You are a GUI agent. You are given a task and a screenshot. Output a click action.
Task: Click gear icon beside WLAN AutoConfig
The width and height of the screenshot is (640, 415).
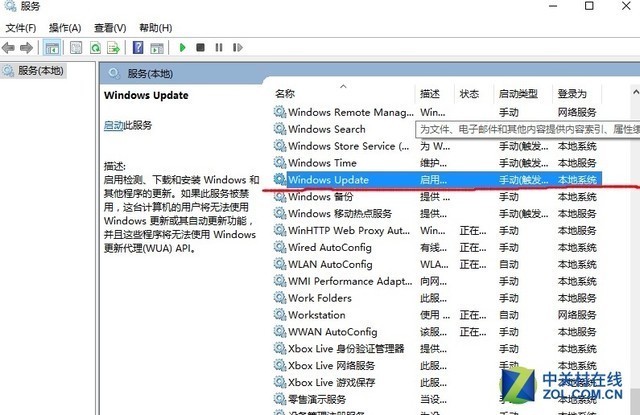pos(280,264)
